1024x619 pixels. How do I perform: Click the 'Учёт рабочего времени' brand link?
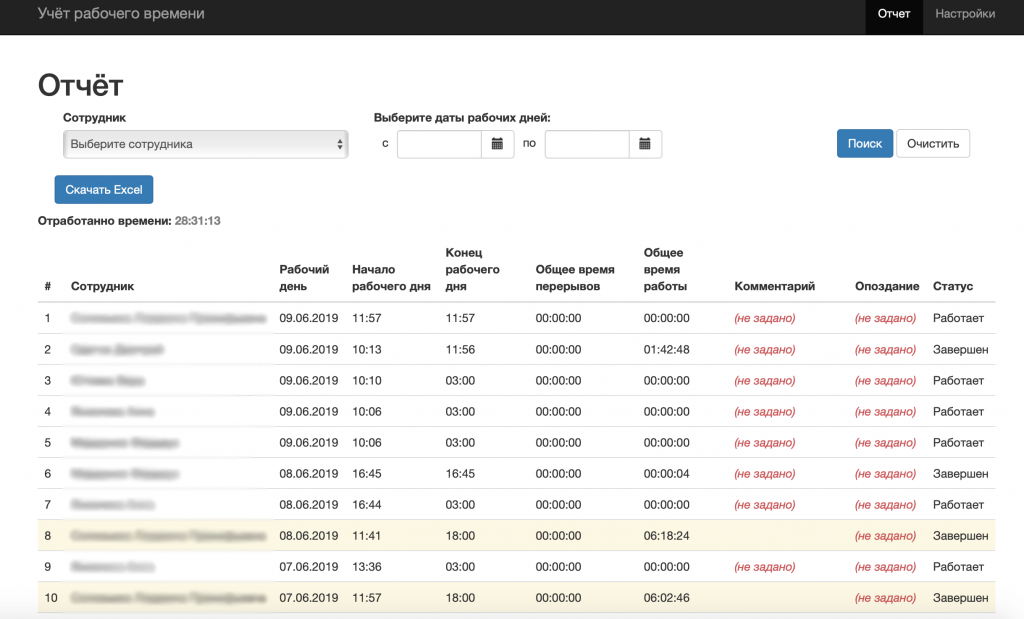pos(121,14)
